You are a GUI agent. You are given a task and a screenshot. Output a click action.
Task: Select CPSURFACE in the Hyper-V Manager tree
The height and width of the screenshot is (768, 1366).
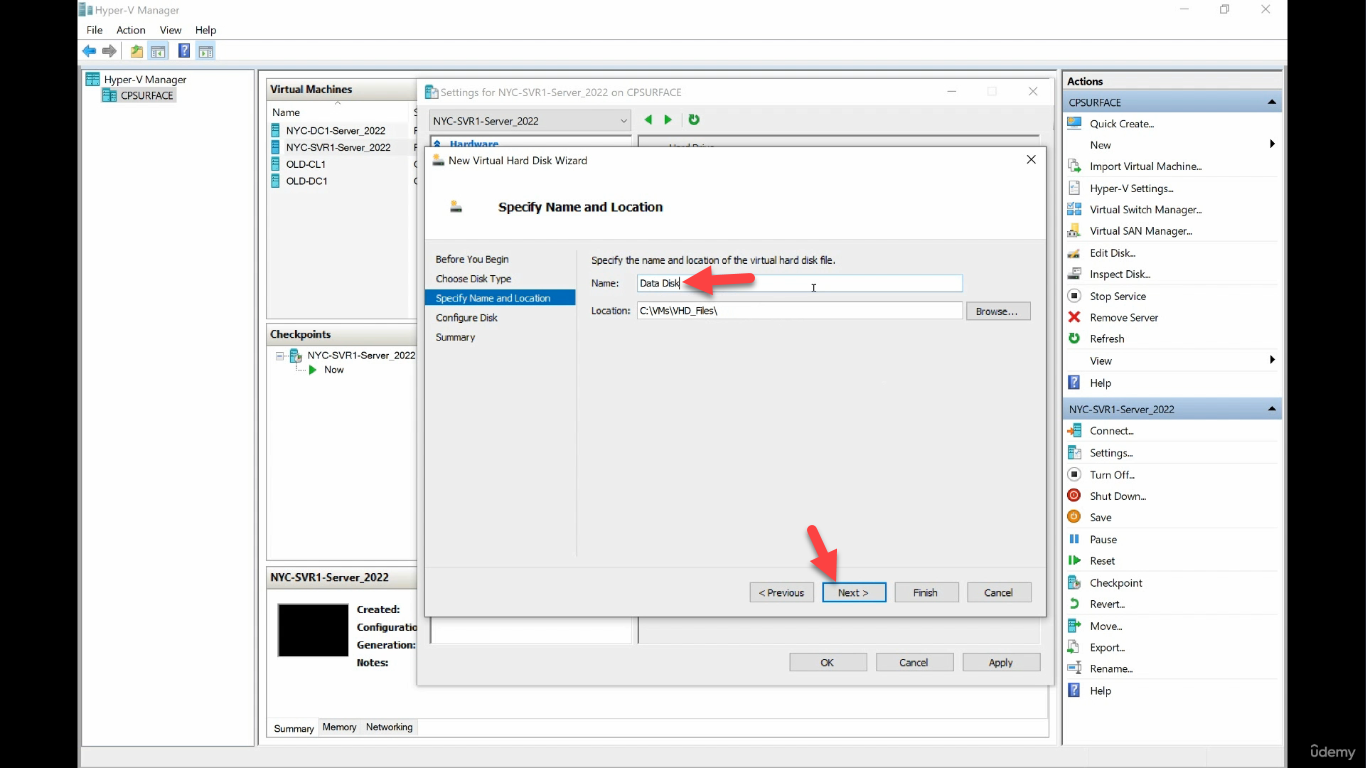[146, 96]
